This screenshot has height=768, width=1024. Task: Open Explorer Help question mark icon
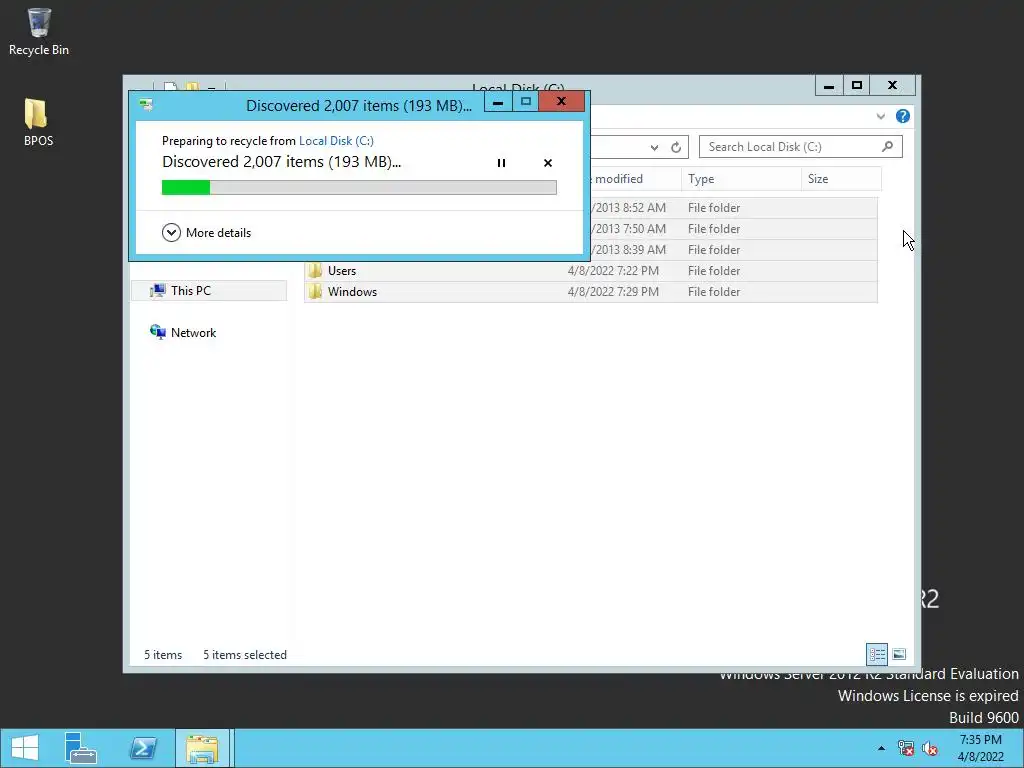click(x=903, y=116)
